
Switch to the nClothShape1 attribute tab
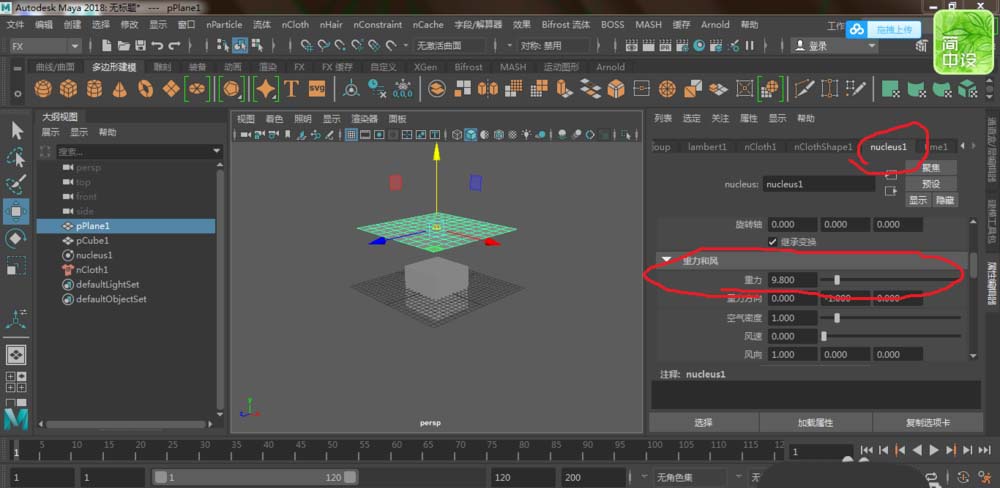823,147
